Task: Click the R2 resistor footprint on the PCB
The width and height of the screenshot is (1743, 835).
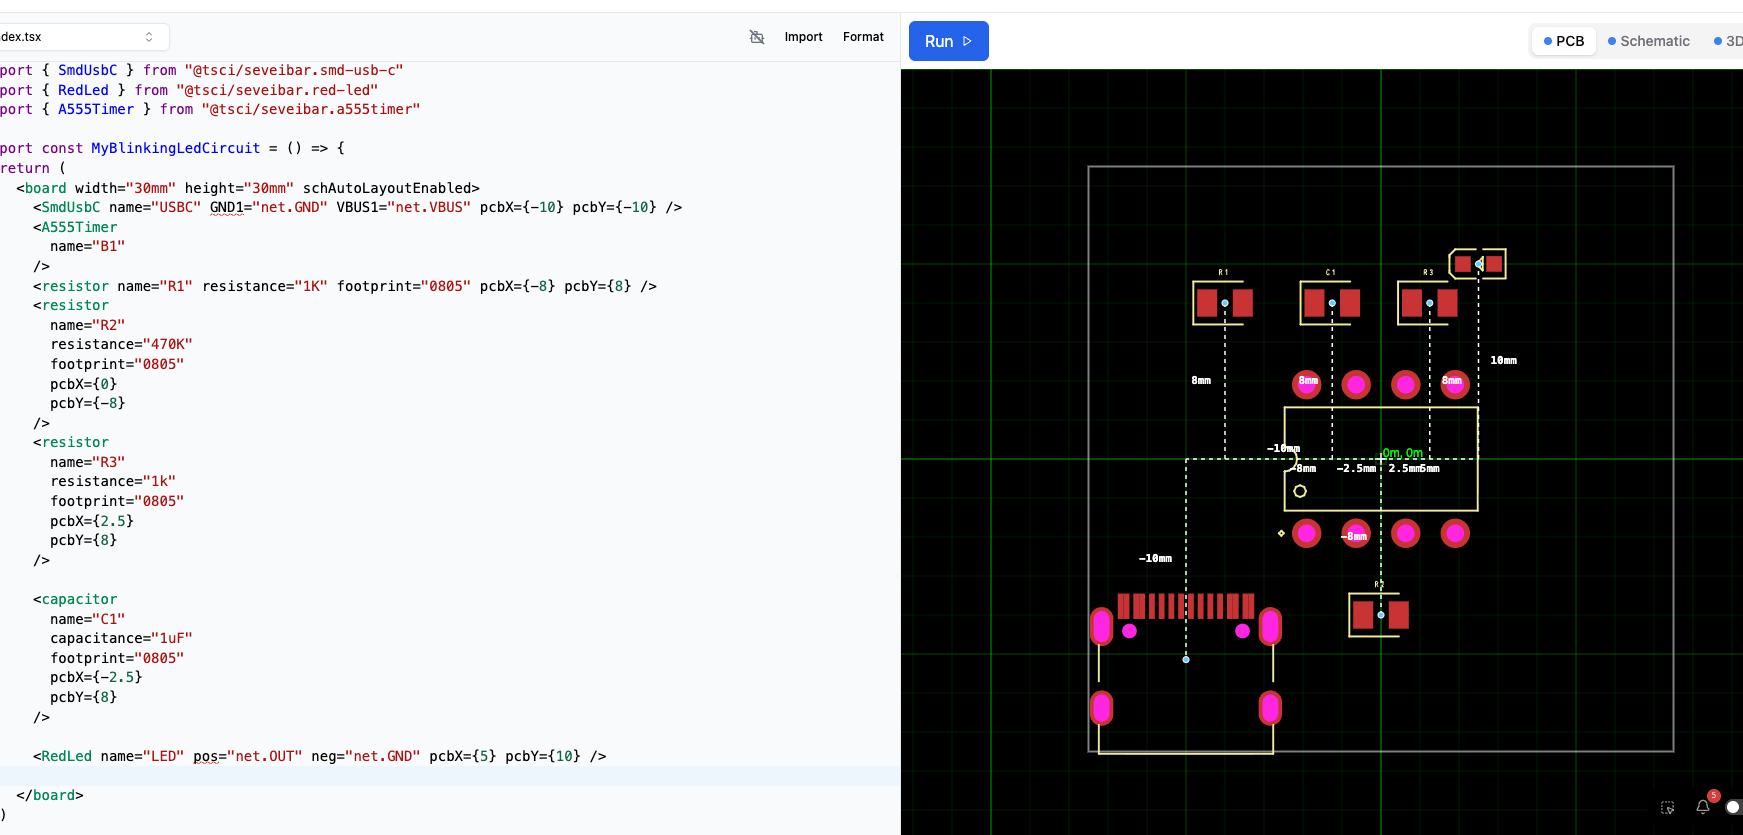Action: tap(1380, 615)
